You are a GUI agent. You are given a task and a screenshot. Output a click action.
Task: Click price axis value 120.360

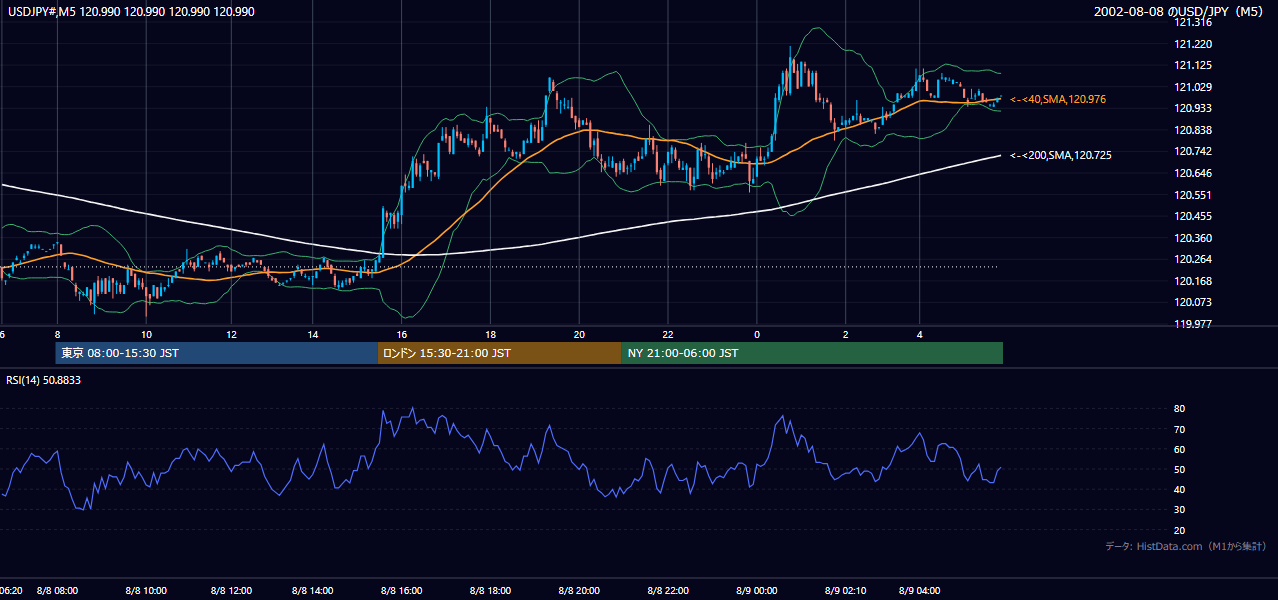(1193, 238)
